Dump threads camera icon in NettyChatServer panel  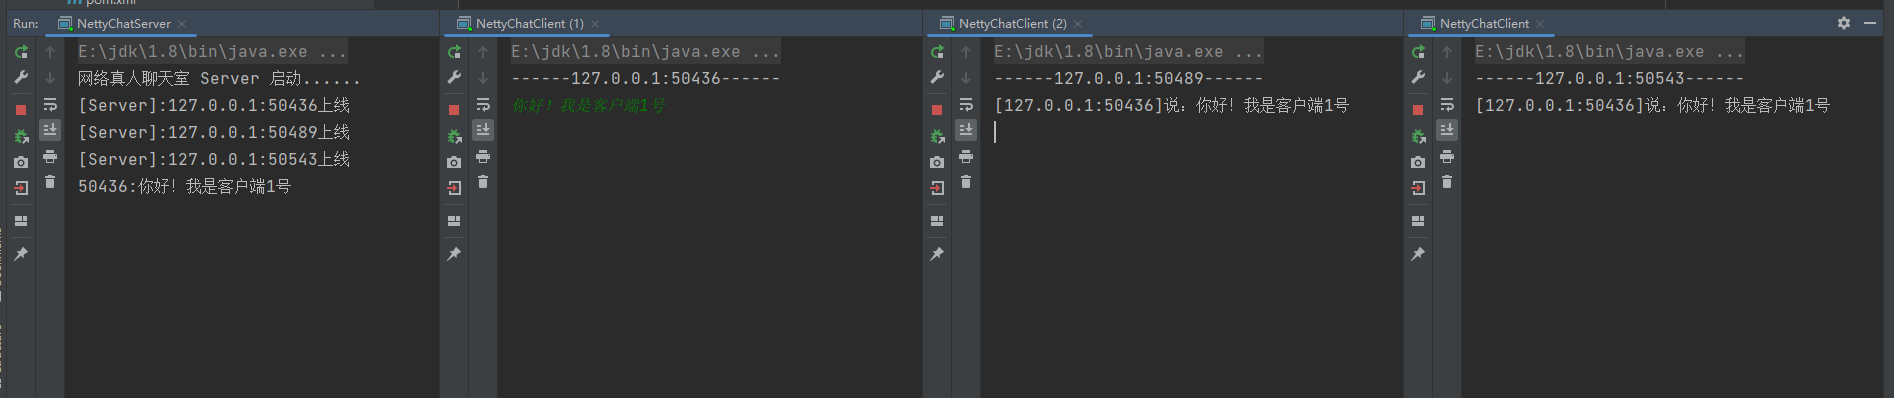[x=21, y=162]
